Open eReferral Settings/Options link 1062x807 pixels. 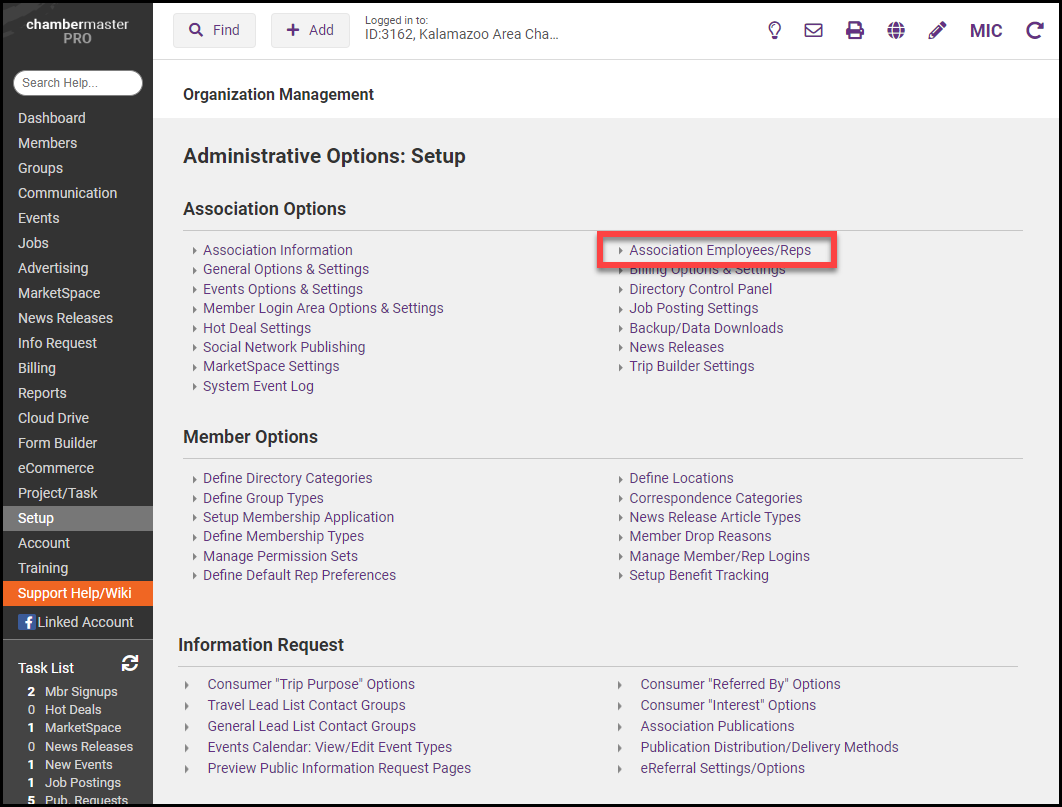point(722,768)
